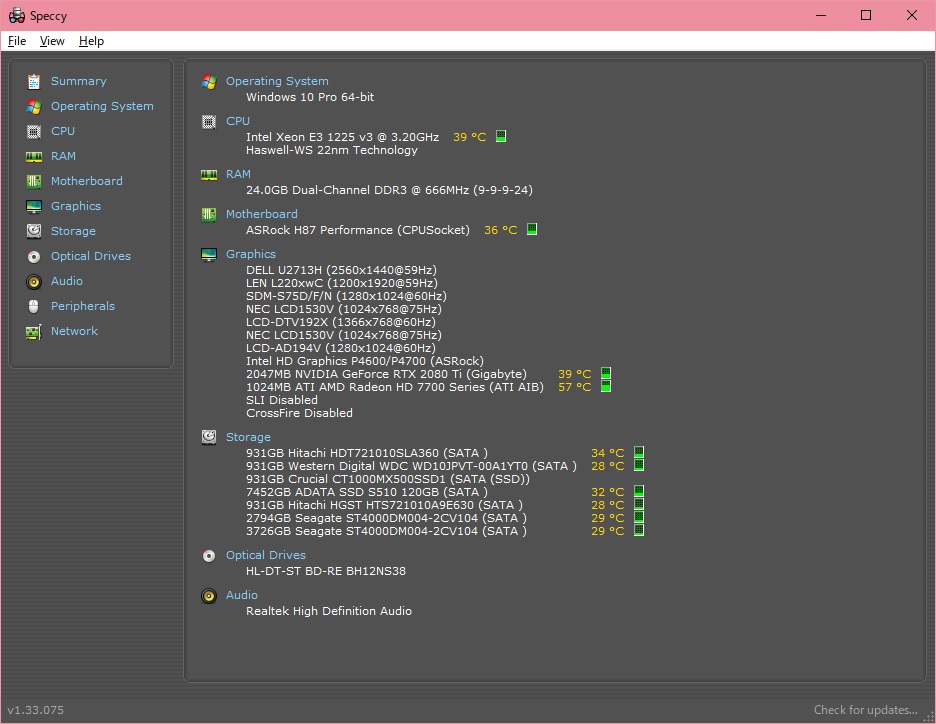Click the Graphics heading link in summary

pos(251,254)
